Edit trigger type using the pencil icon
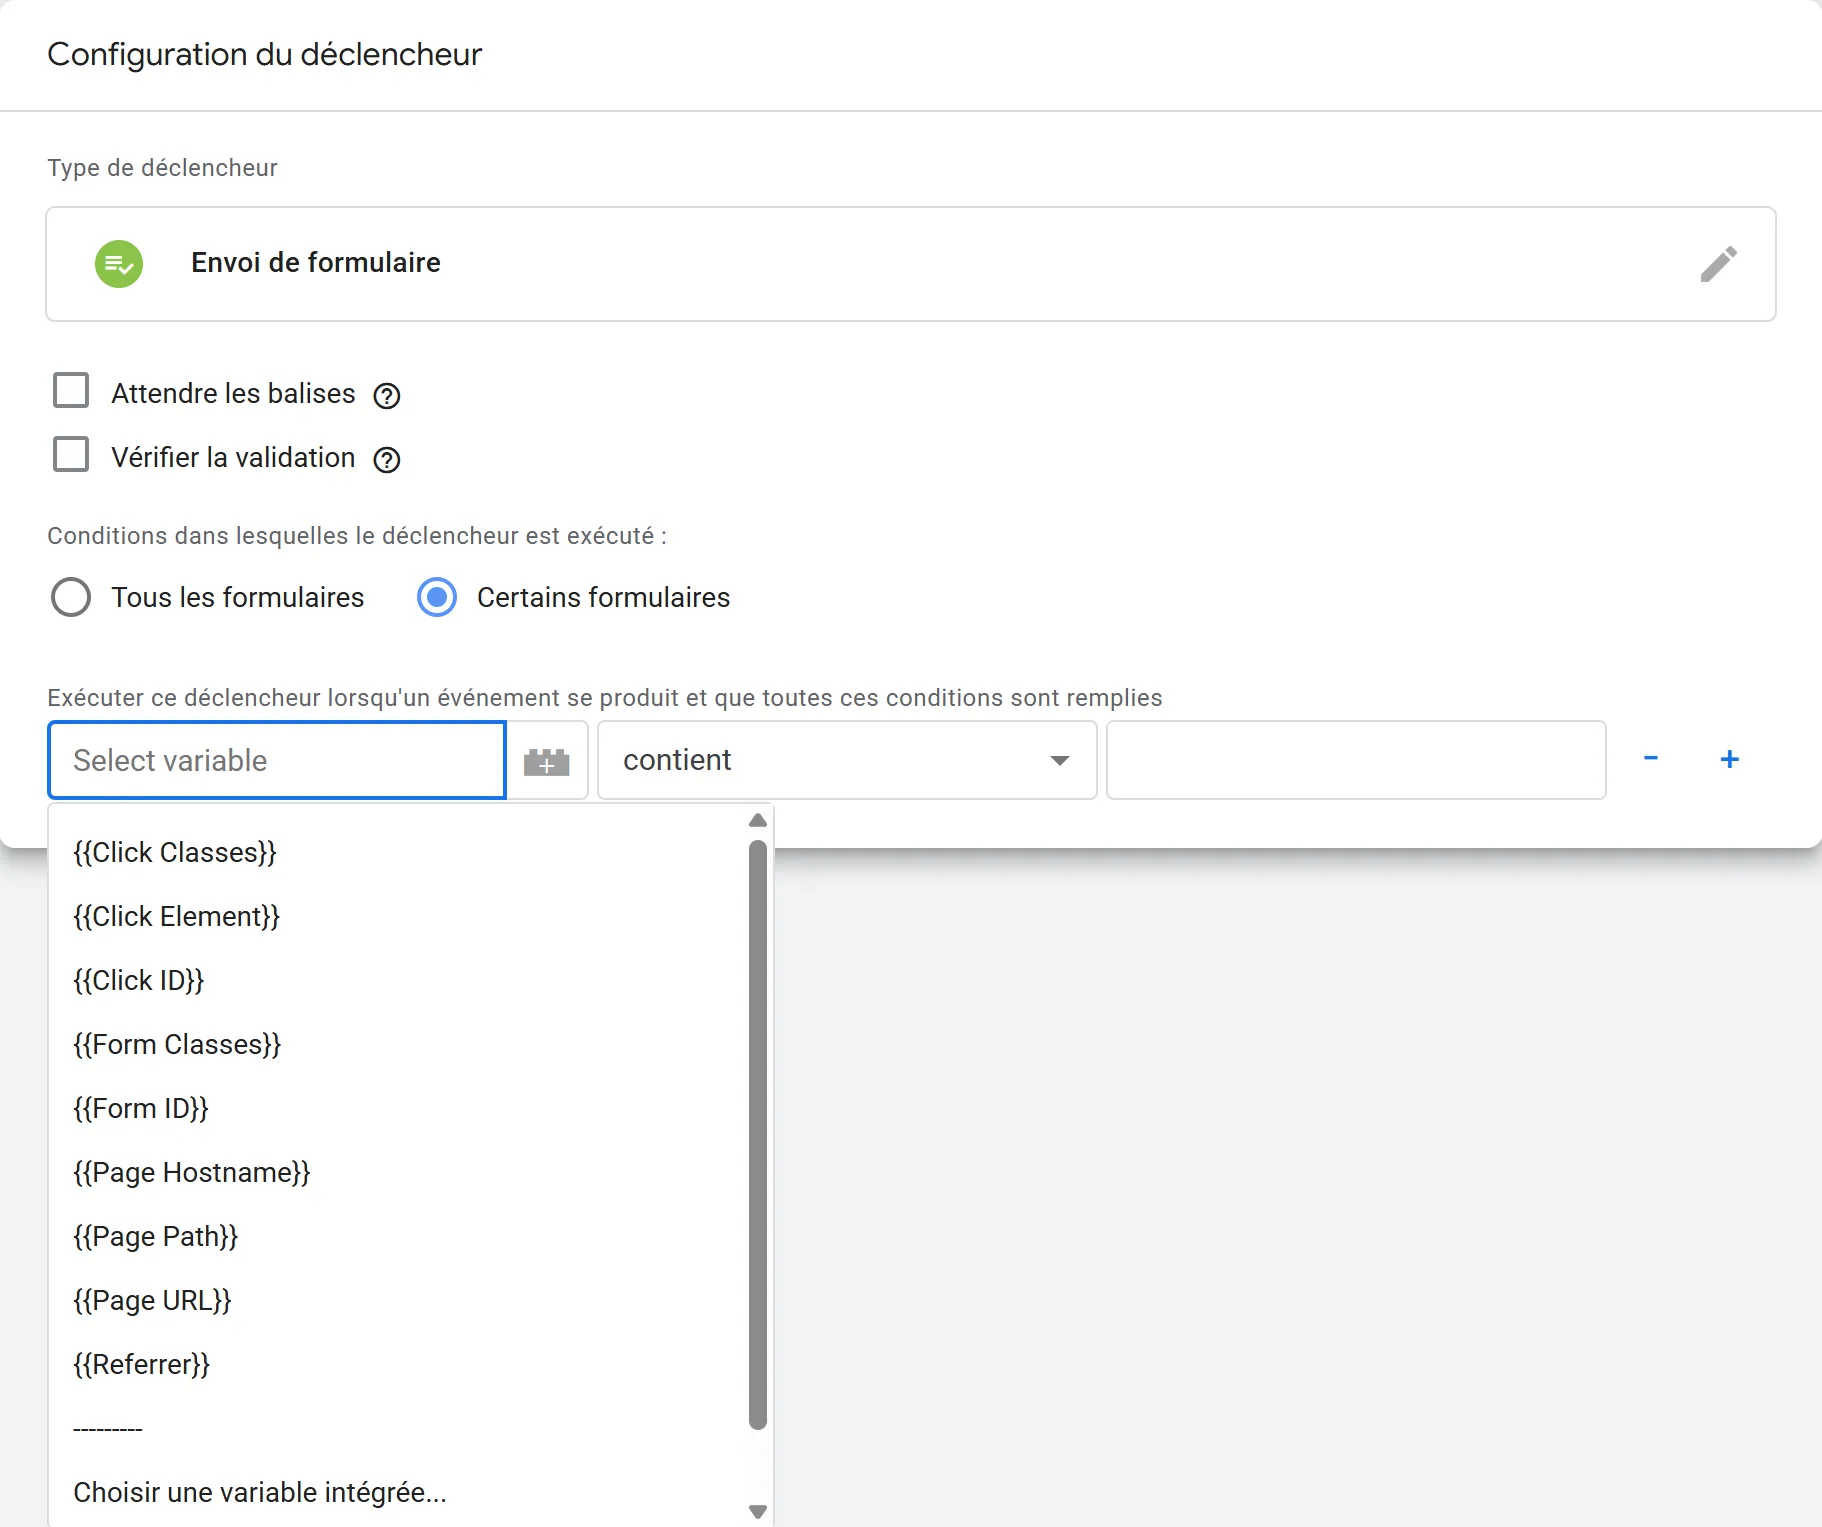The width and height of the screenshot is (1822, 1527). pos(1718,263)
